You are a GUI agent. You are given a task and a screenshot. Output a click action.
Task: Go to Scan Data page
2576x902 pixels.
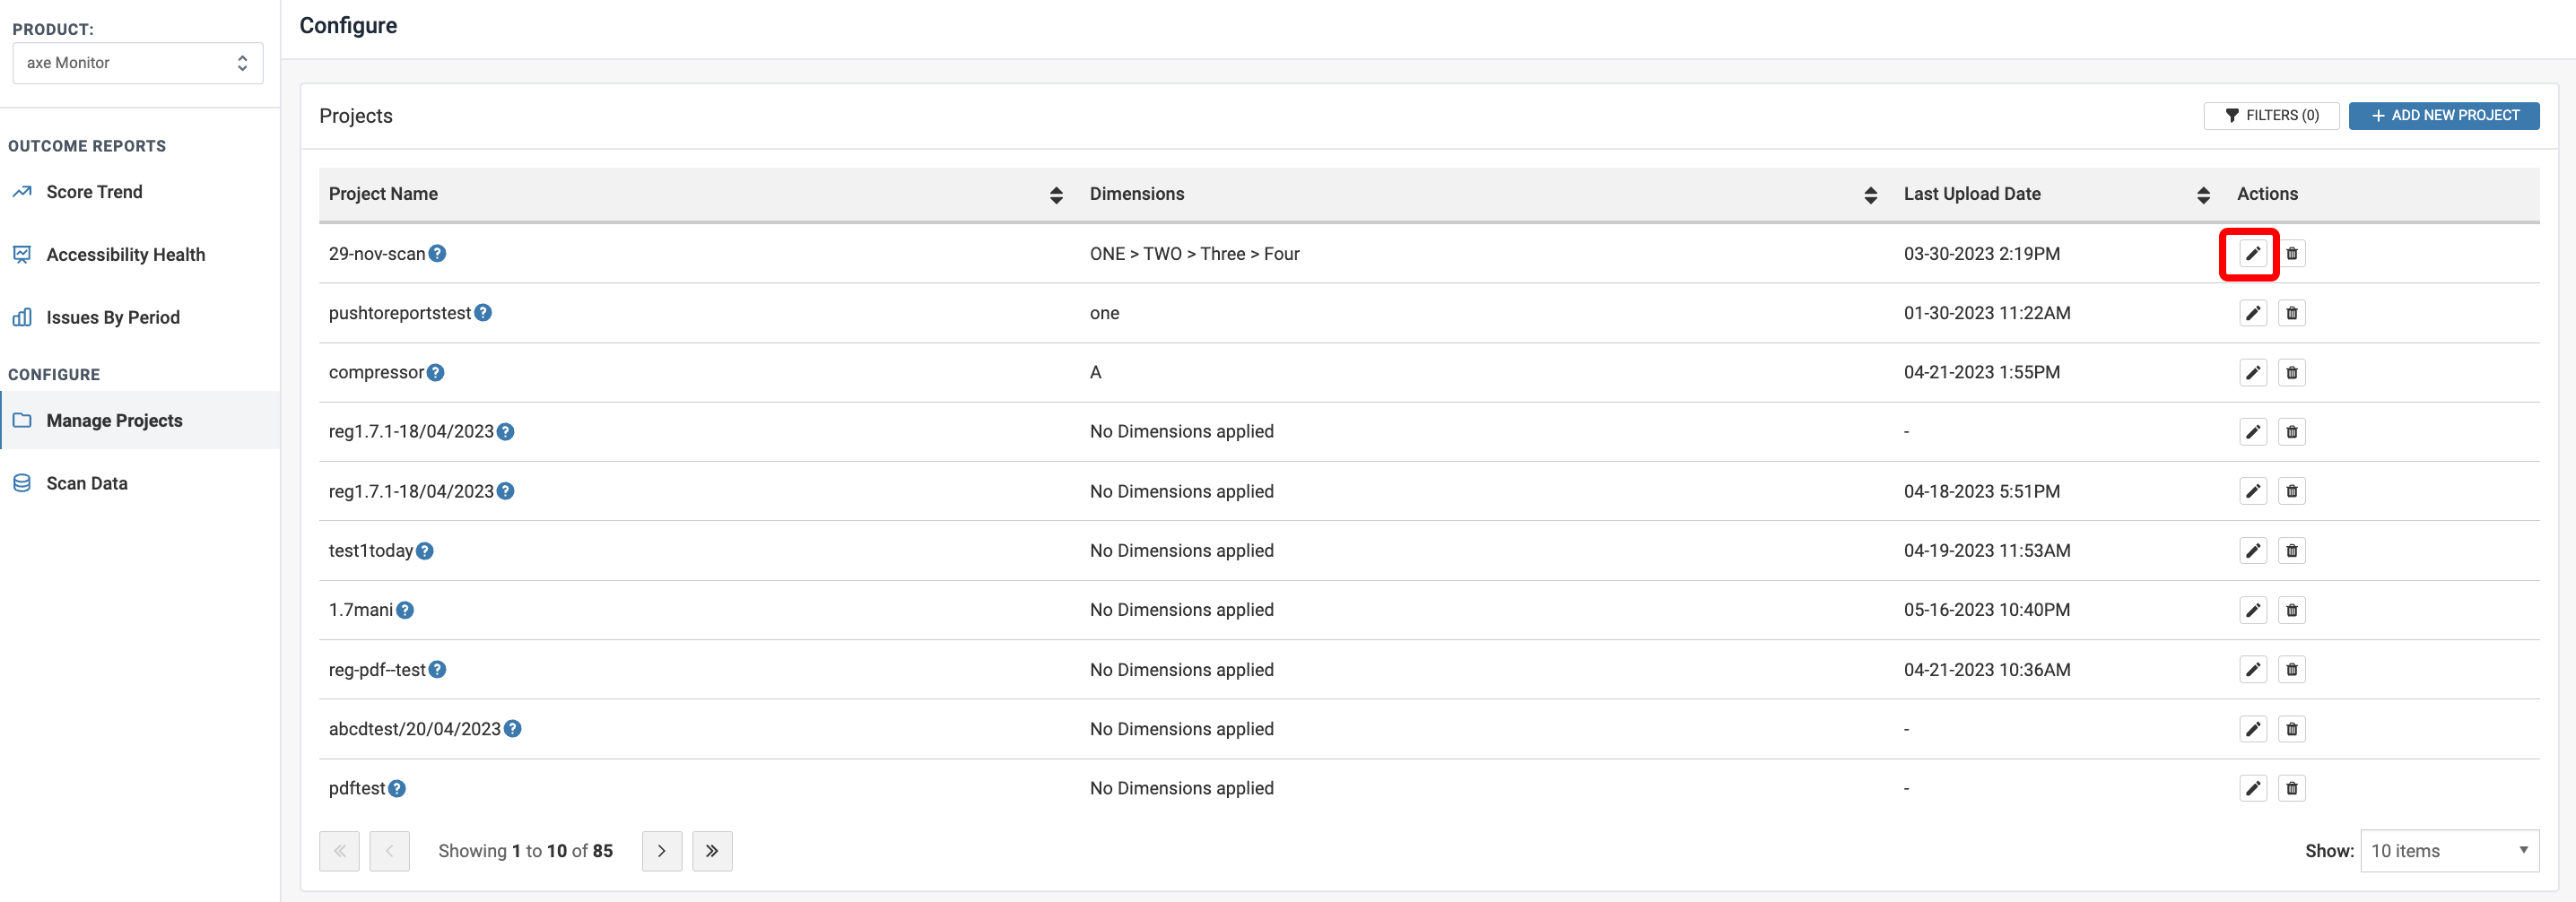coord(87,484)
